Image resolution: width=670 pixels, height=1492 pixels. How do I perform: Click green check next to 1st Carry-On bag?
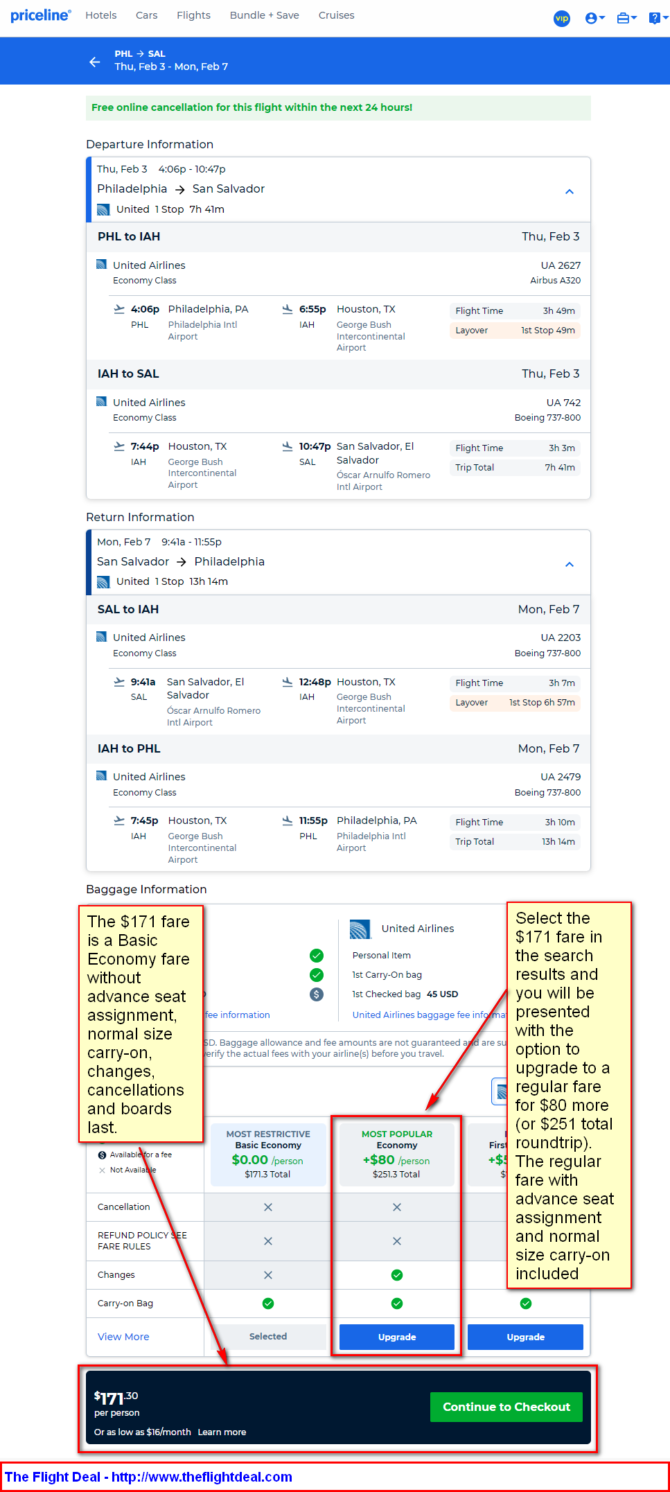coord(316,975)
